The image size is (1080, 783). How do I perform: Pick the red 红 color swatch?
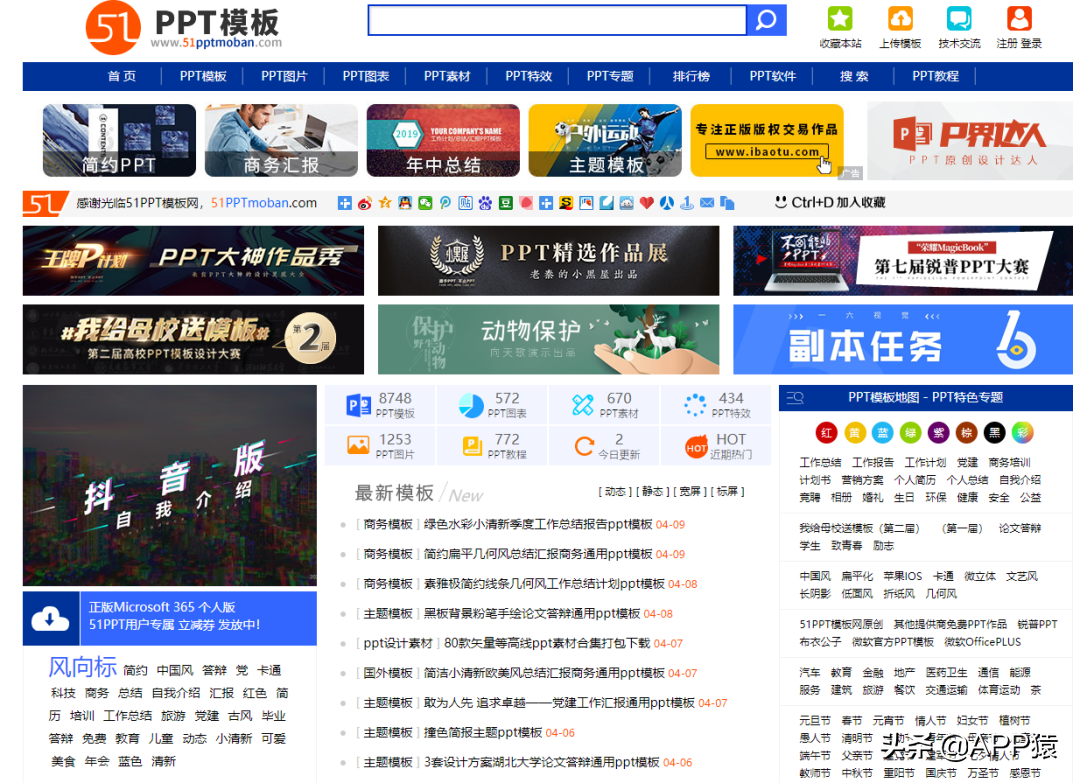tap(827, 432)
